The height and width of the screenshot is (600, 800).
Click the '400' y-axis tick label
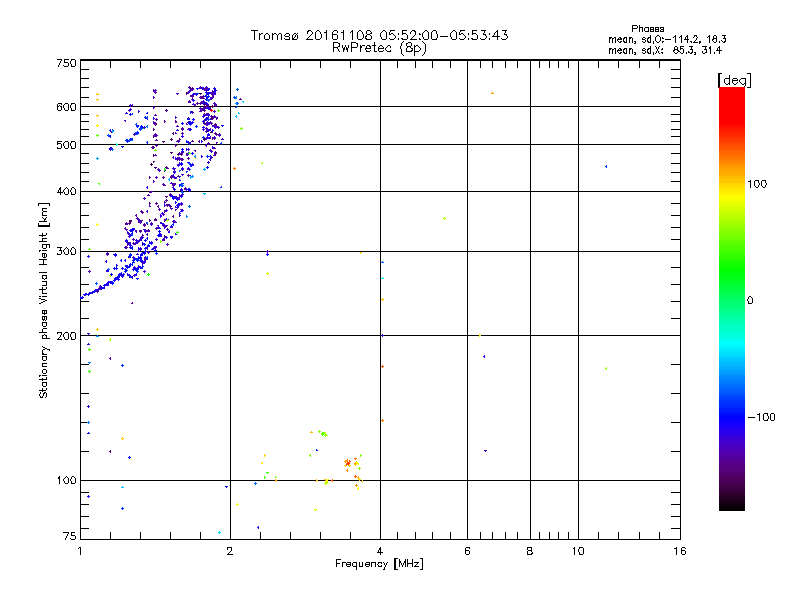click(x=66, y=192)
